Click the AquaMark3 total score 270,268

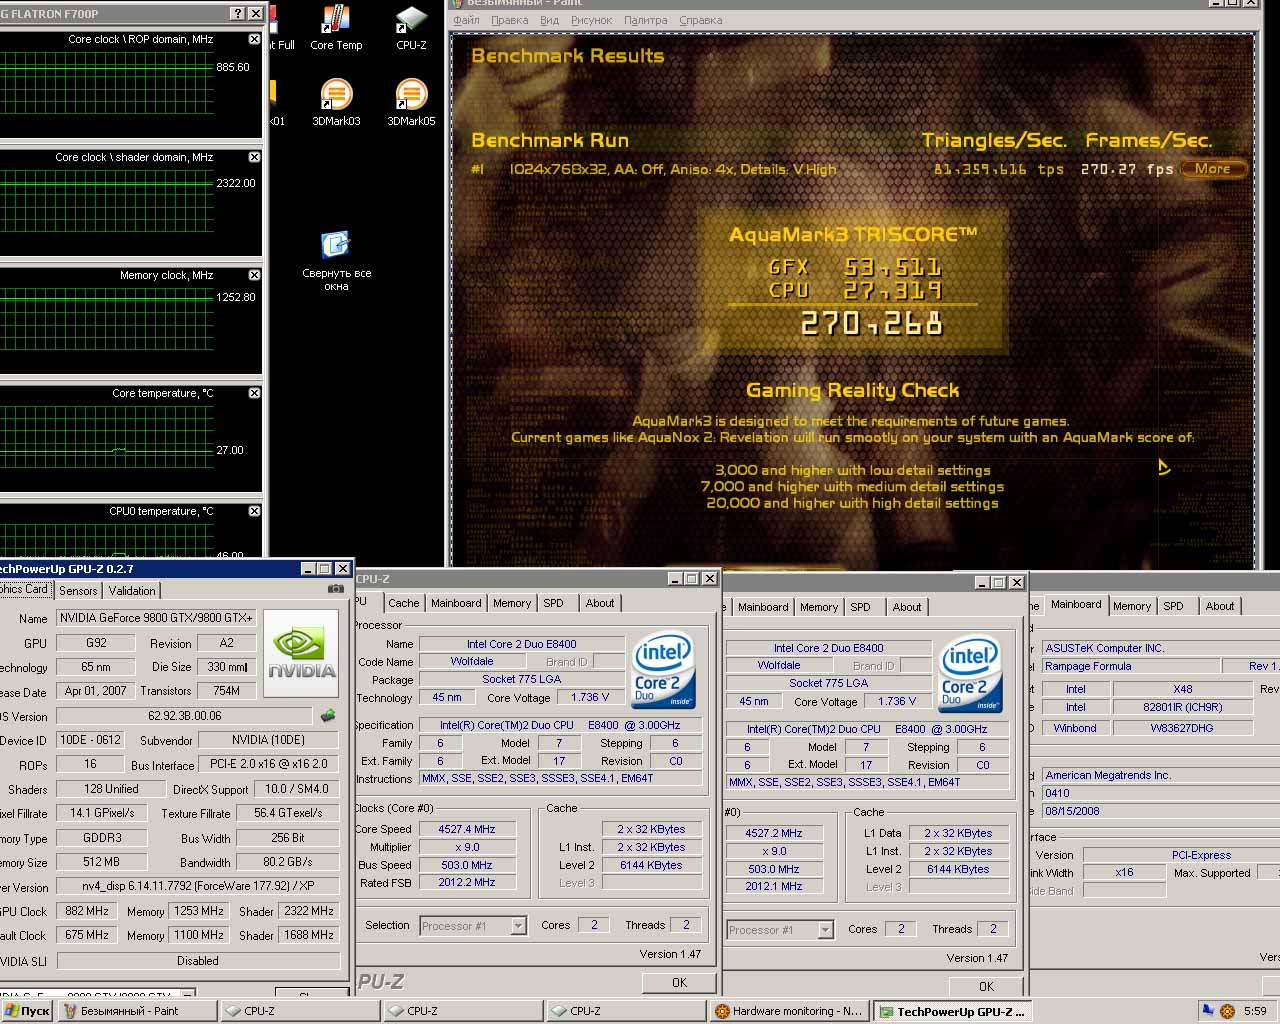pyautogui.click(x=871, y=323)
